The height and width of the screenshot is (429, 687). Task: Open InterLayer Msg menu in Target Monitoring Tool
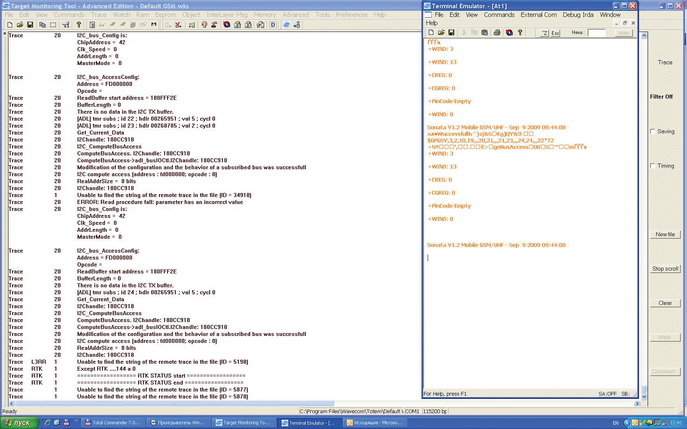[x=227, y=14]
